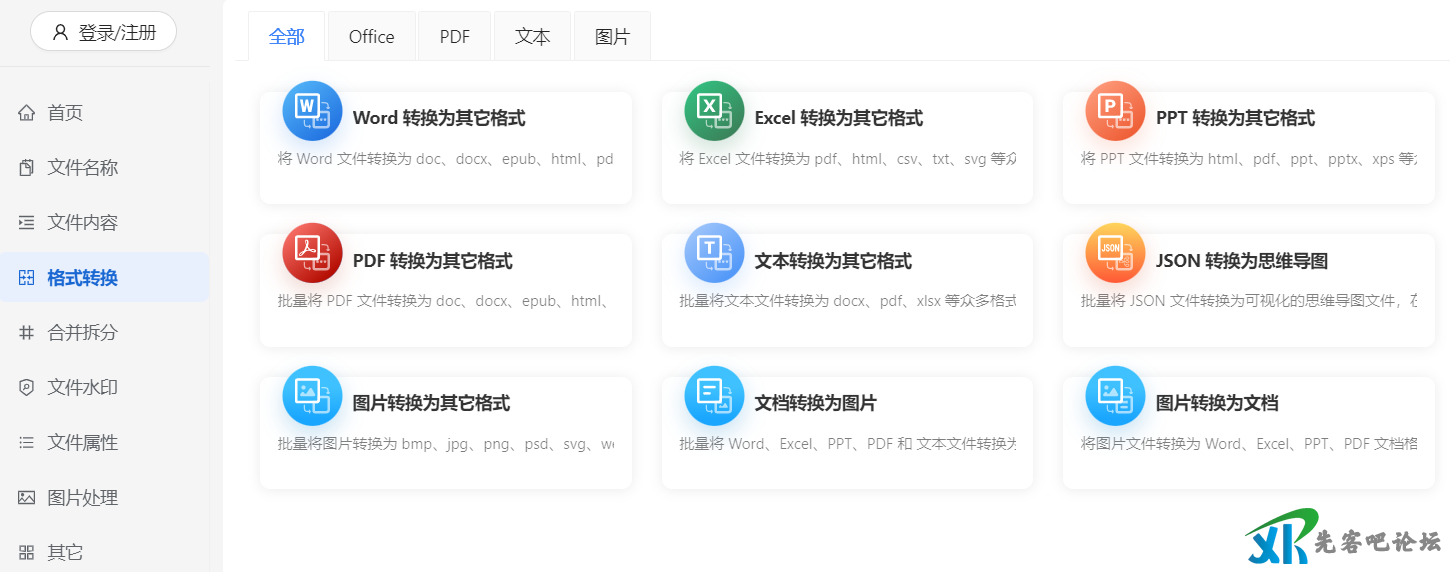Open the 图片 tab
This screenshot has width=1450, height=572.
(x=612, y=37)
